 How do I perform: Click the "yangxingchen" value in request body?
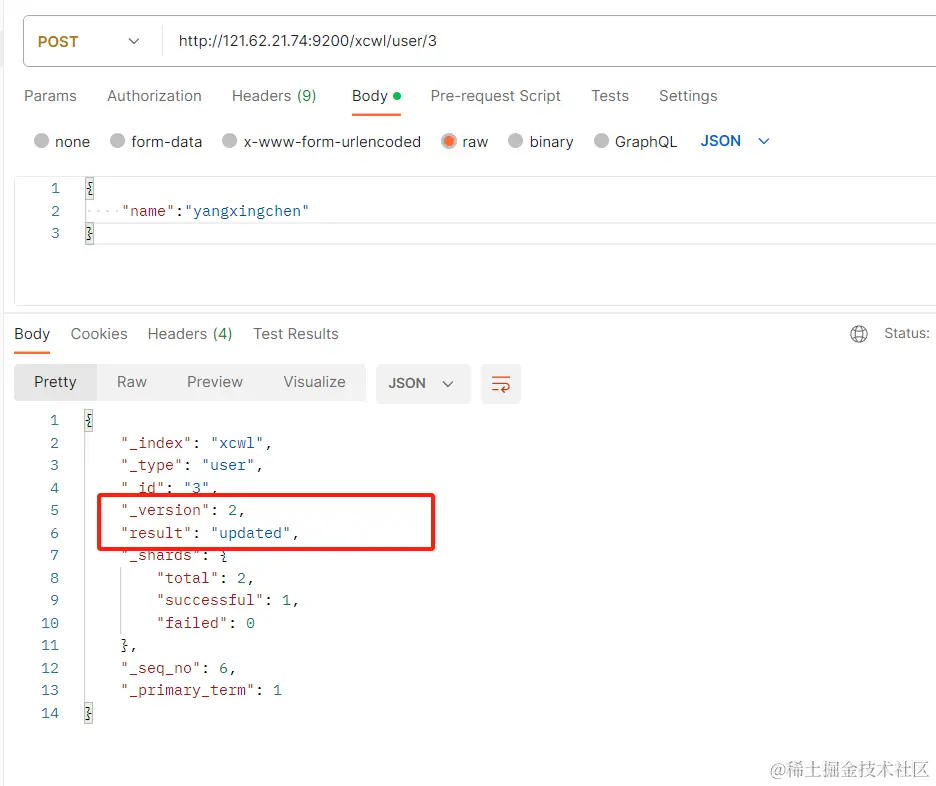[x=247, y=211]
